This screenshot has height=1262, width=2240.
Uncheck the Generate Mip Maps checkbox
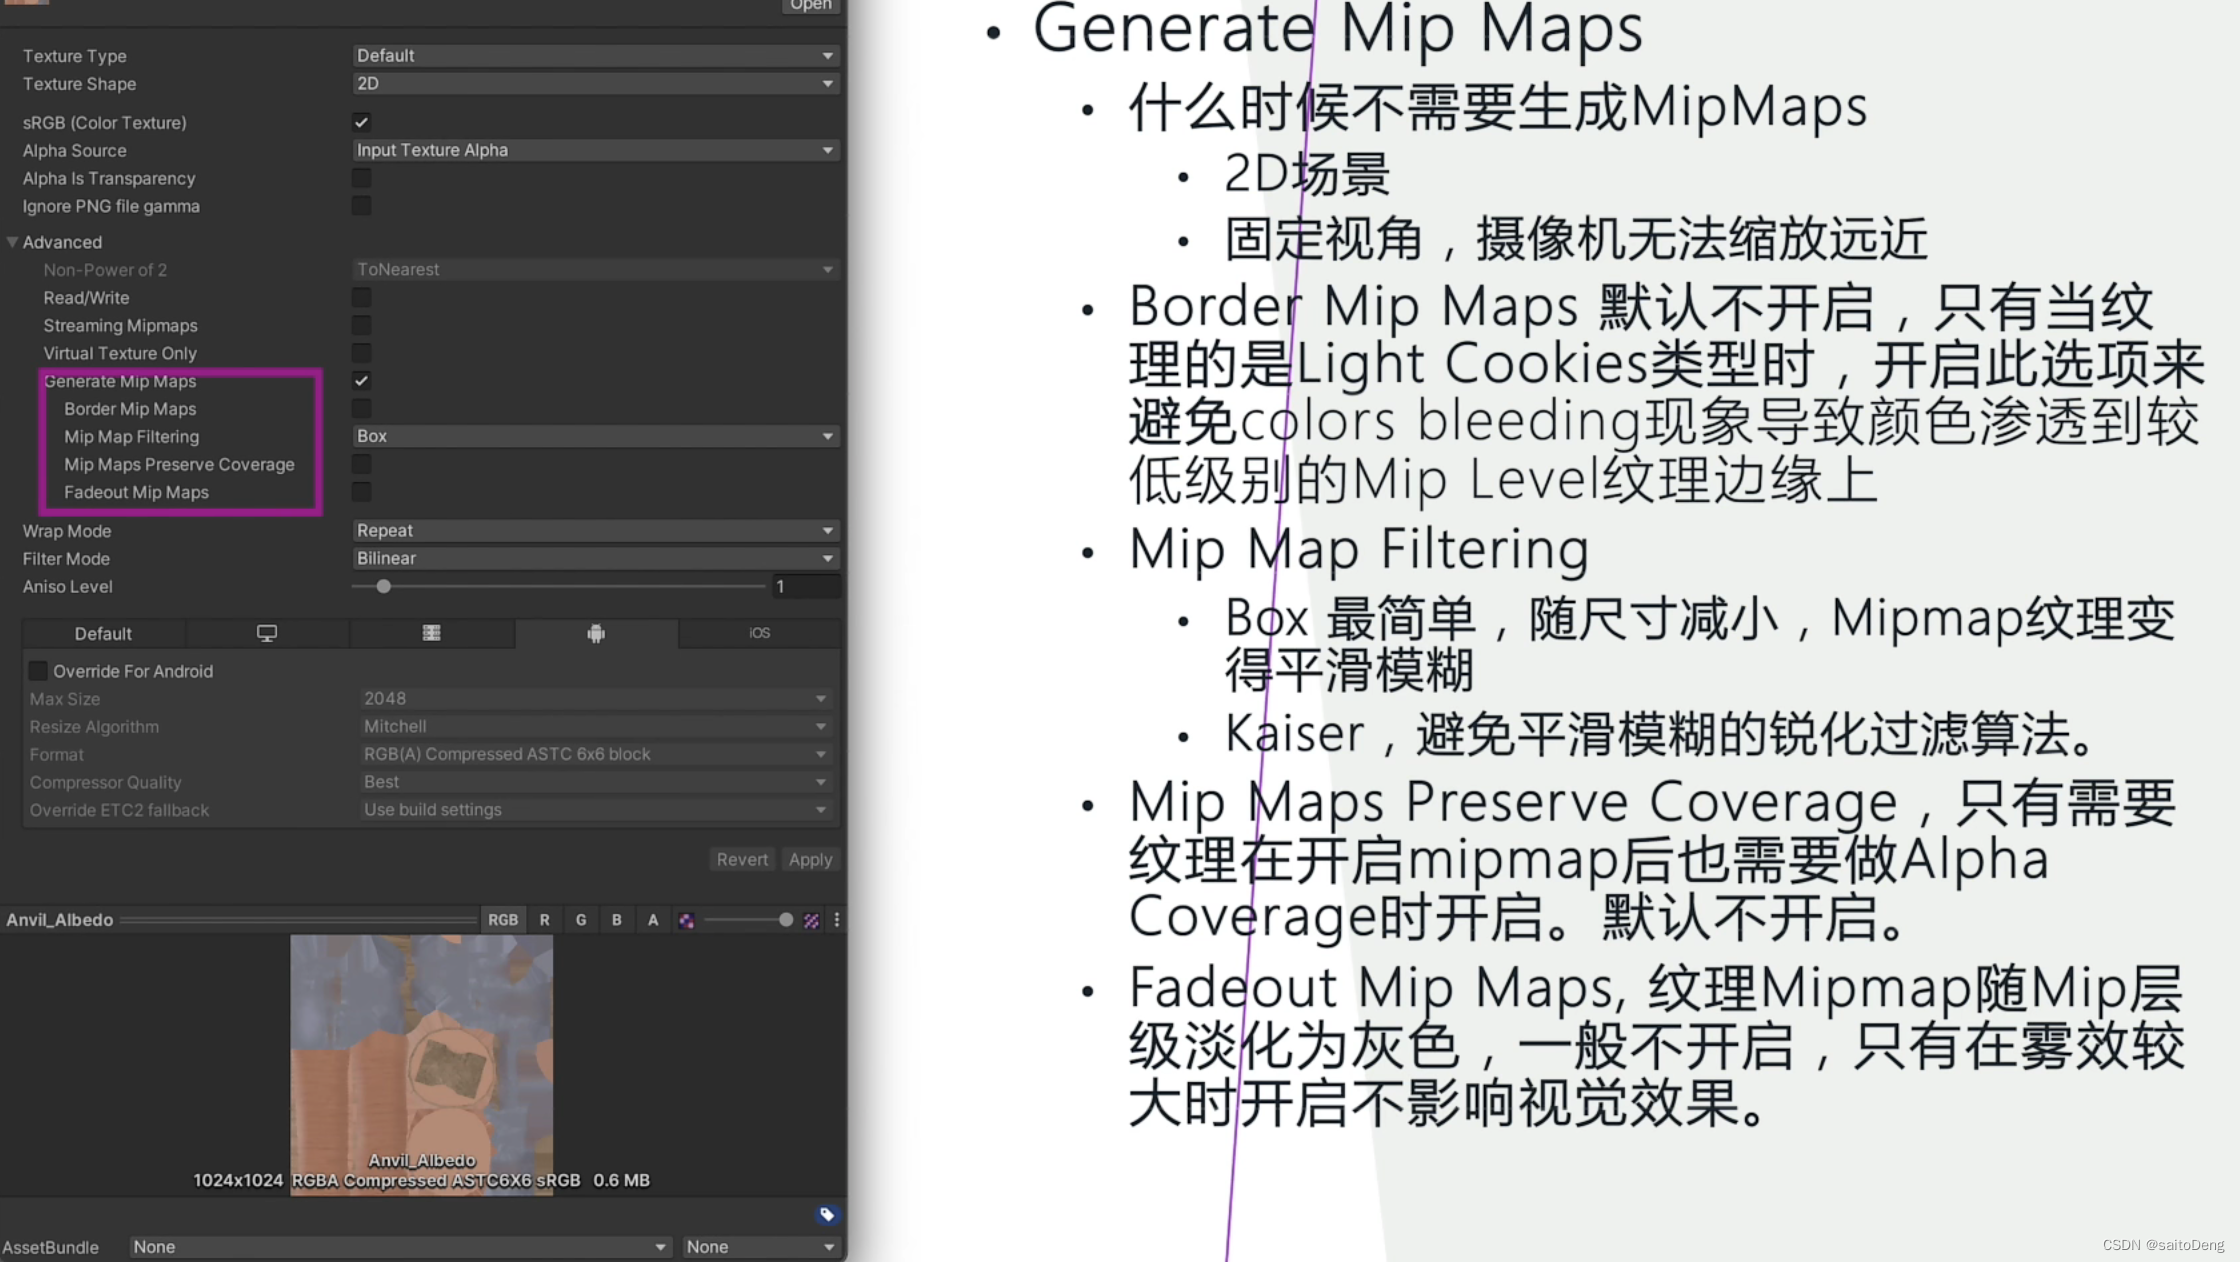tap(361, 381)
